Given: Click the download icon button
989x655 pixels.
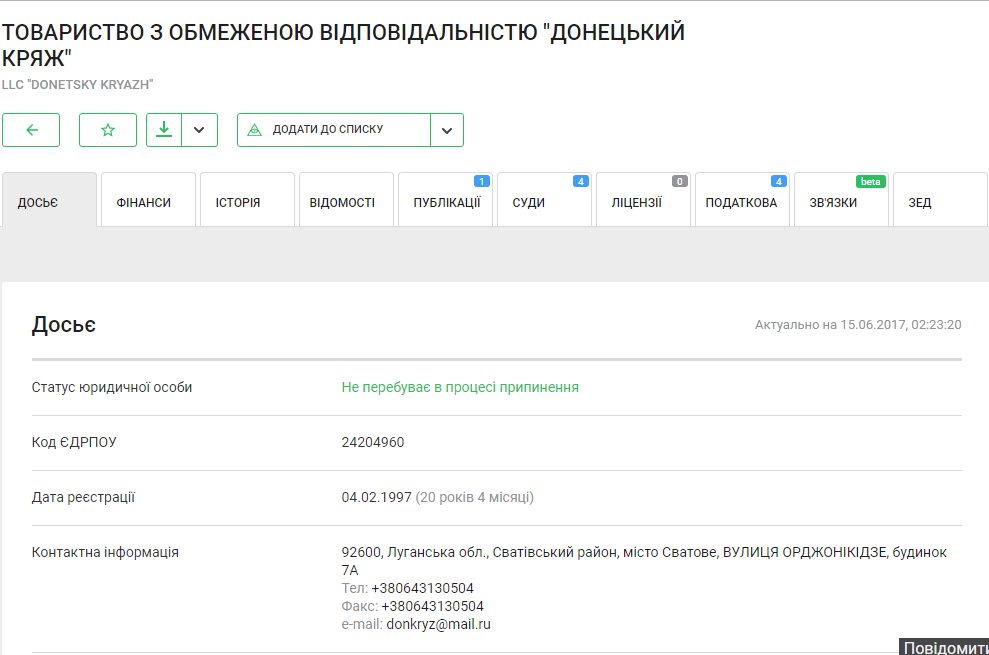Looking at the screenshot, I should pos(164,130).
